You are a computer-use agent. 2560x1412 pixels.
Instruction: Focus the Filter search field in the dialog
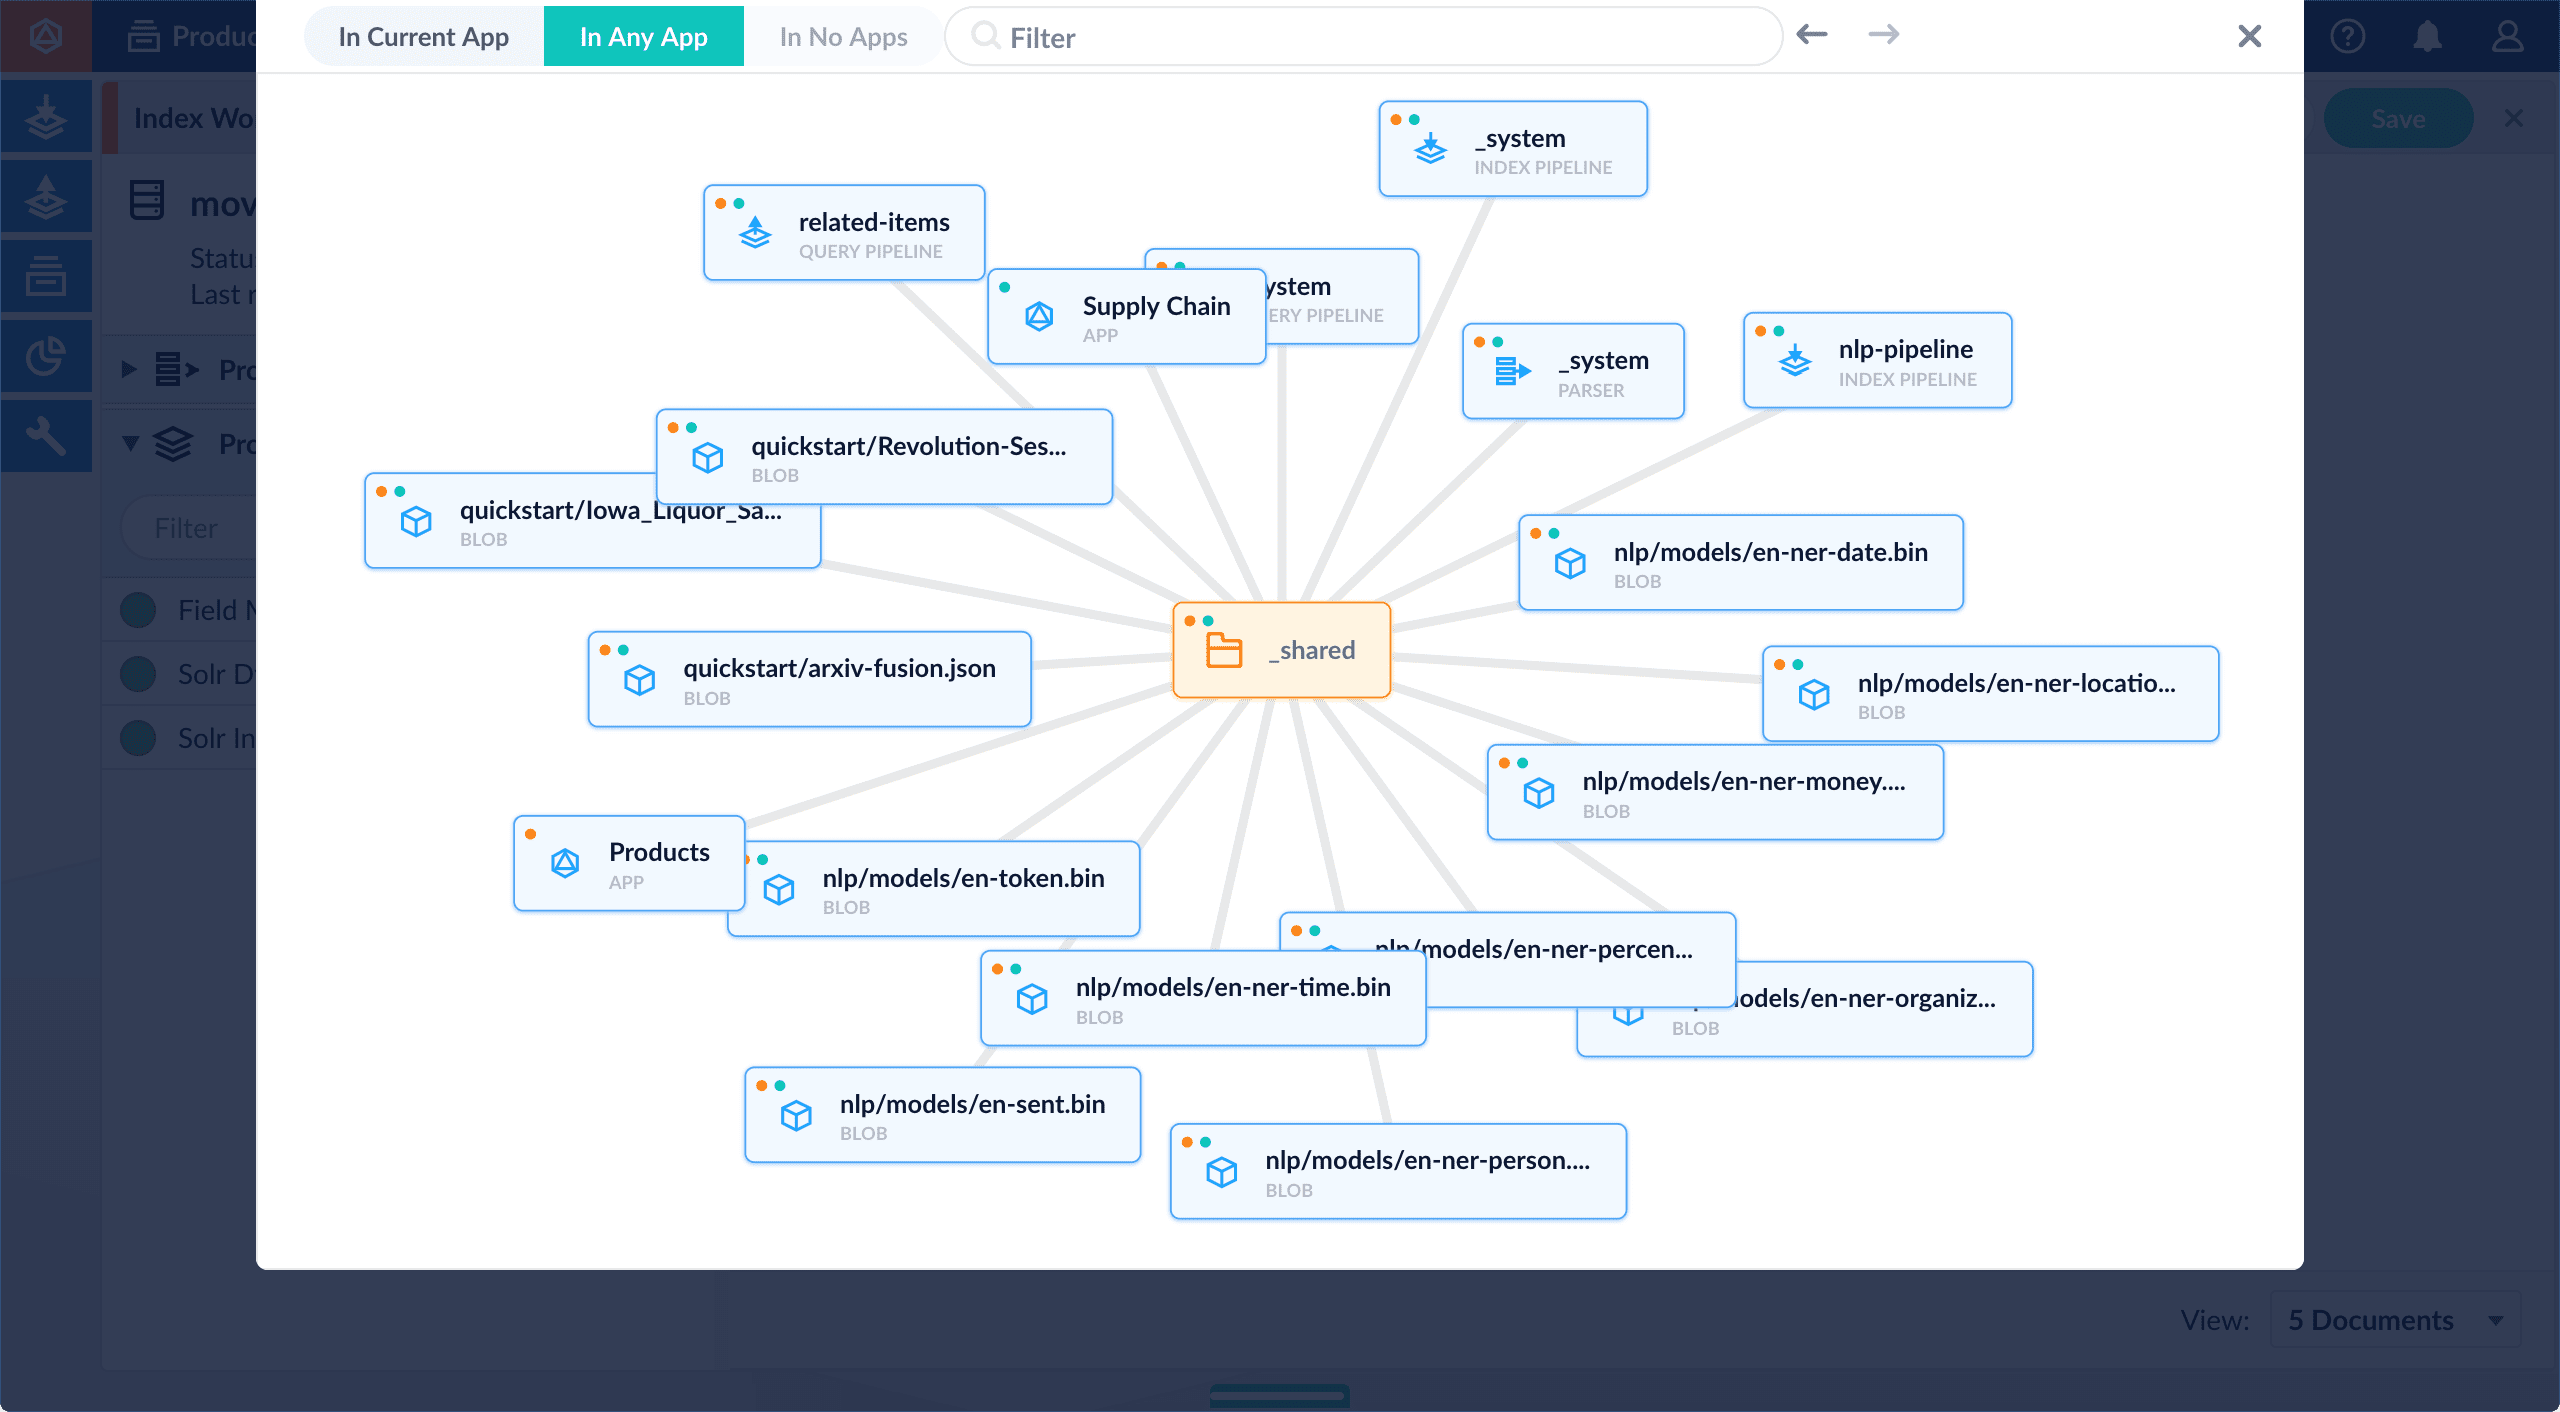1363,37
